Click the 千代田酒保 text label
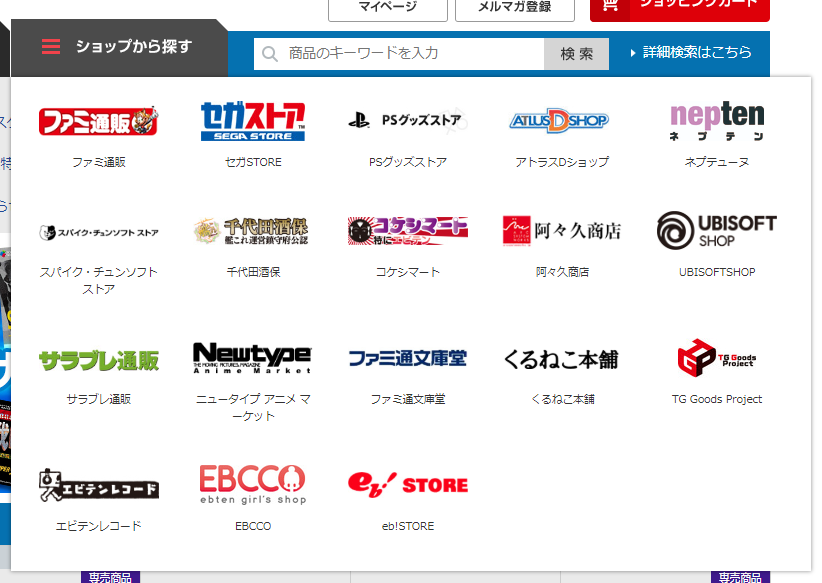The width and height of the screenshot is (822, 583). (x=253, y=272)
